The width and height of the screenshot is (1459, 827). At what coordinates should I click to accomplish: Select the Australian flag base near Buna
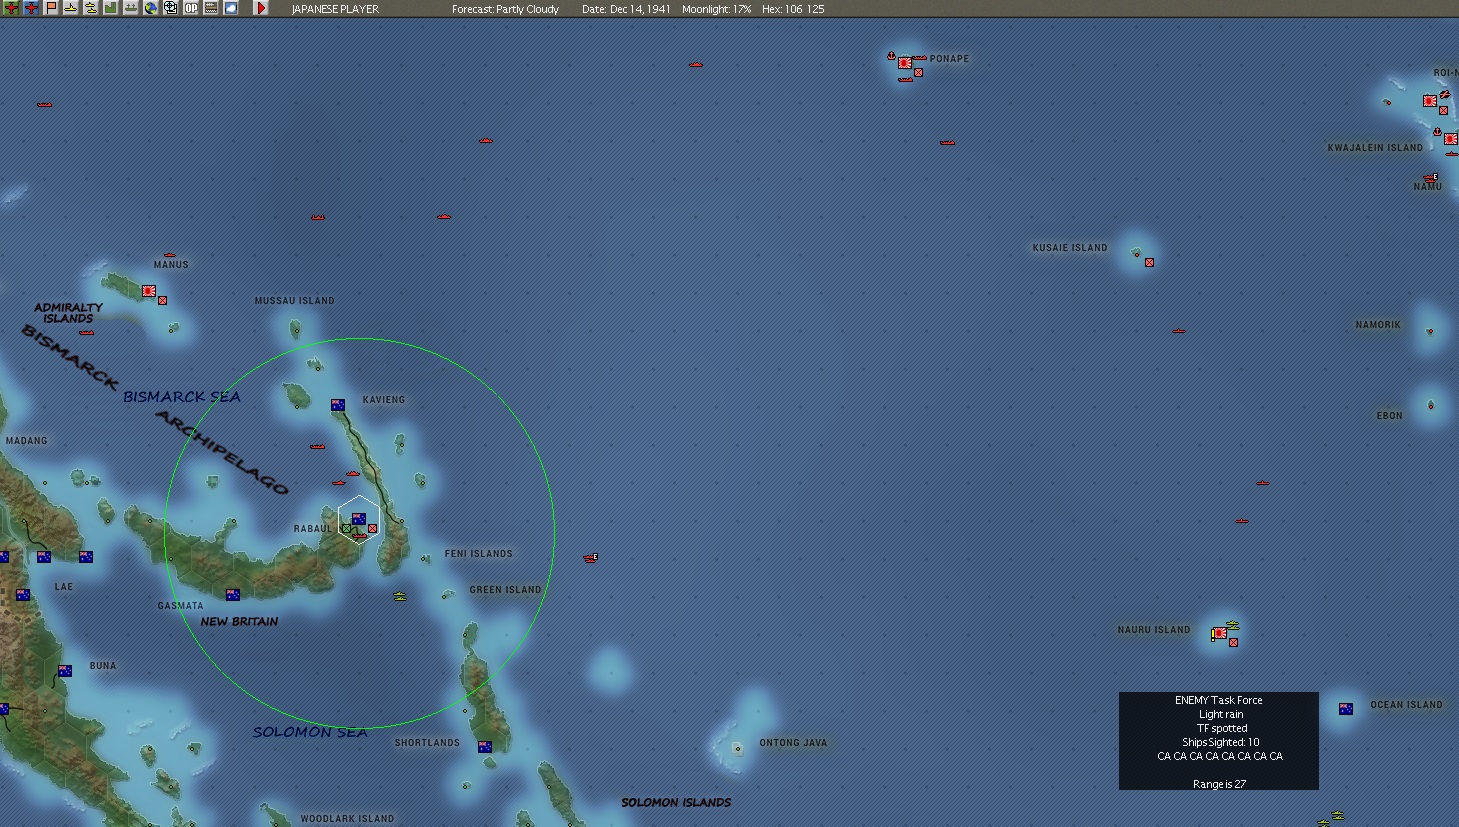click(x=65, y=671)
